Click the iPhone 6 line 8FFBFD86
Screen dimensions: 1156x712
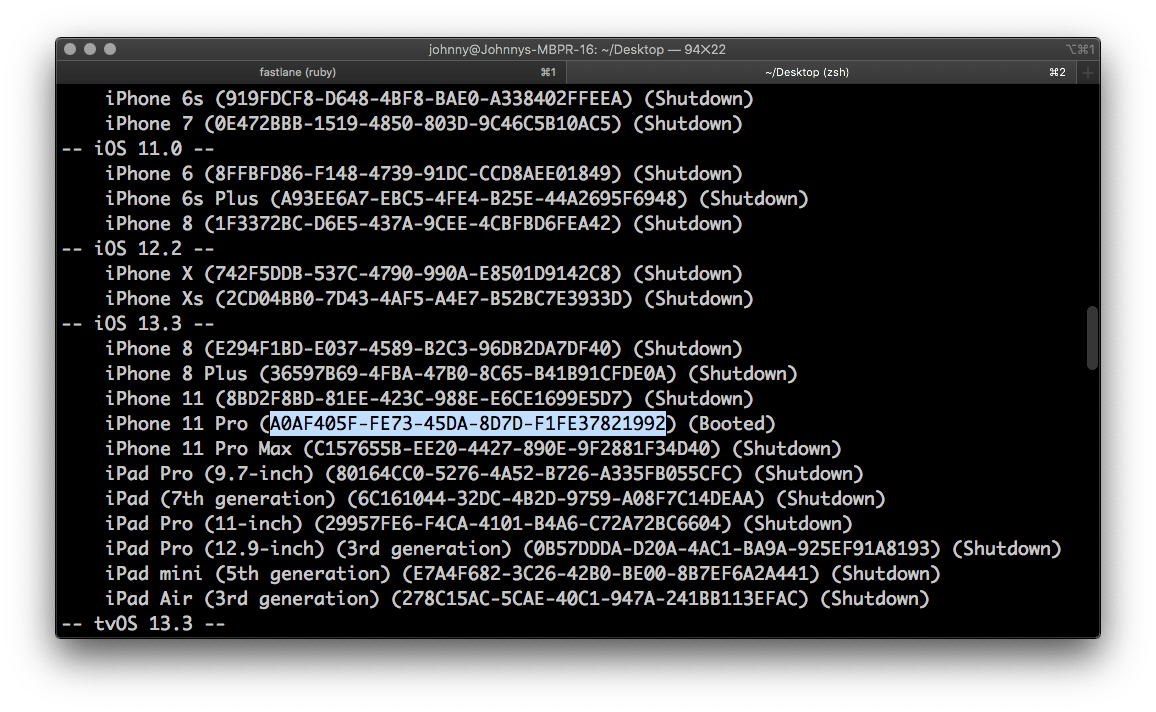(424, 174)
